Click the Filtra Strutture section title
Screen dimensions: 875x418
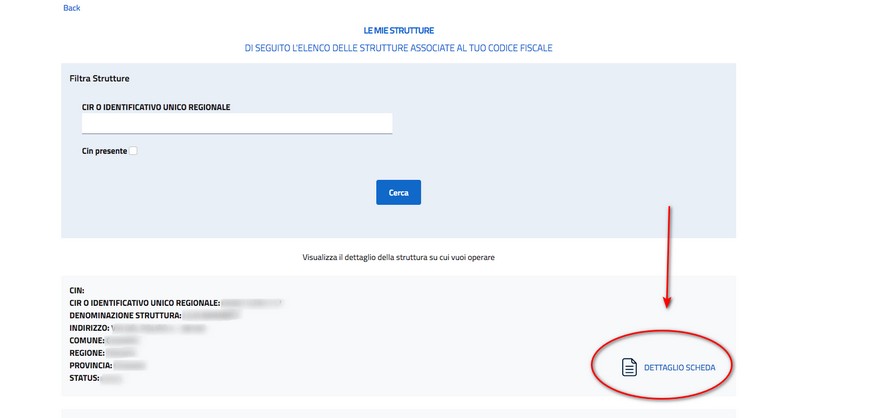99,78
